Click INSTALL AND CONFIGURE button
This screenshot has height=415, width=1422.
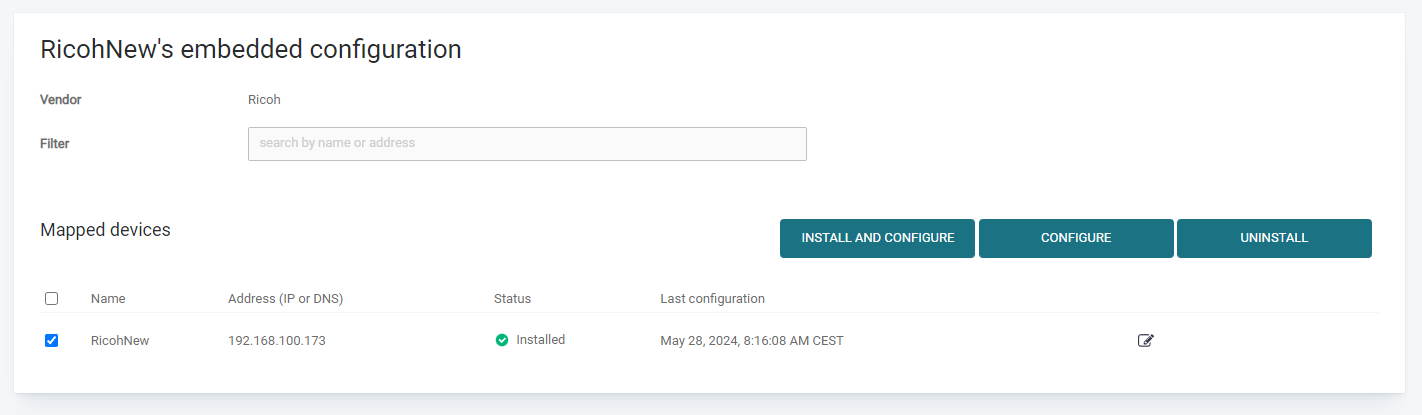coord(877,238)
